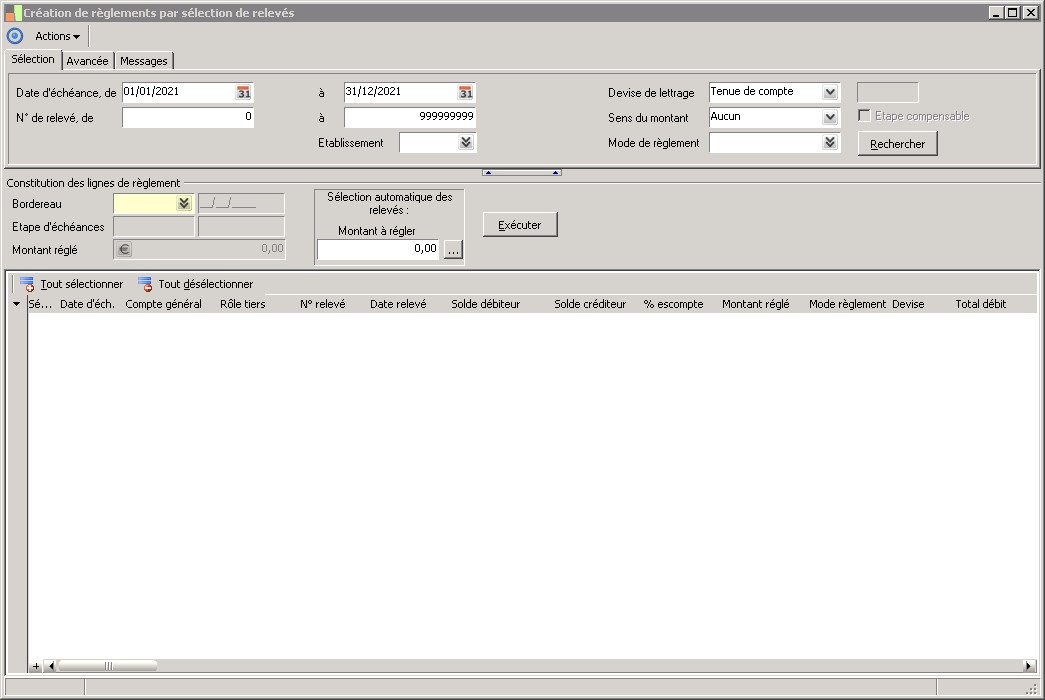Click the horizontal scrollbar left arrow

[51, 666]
